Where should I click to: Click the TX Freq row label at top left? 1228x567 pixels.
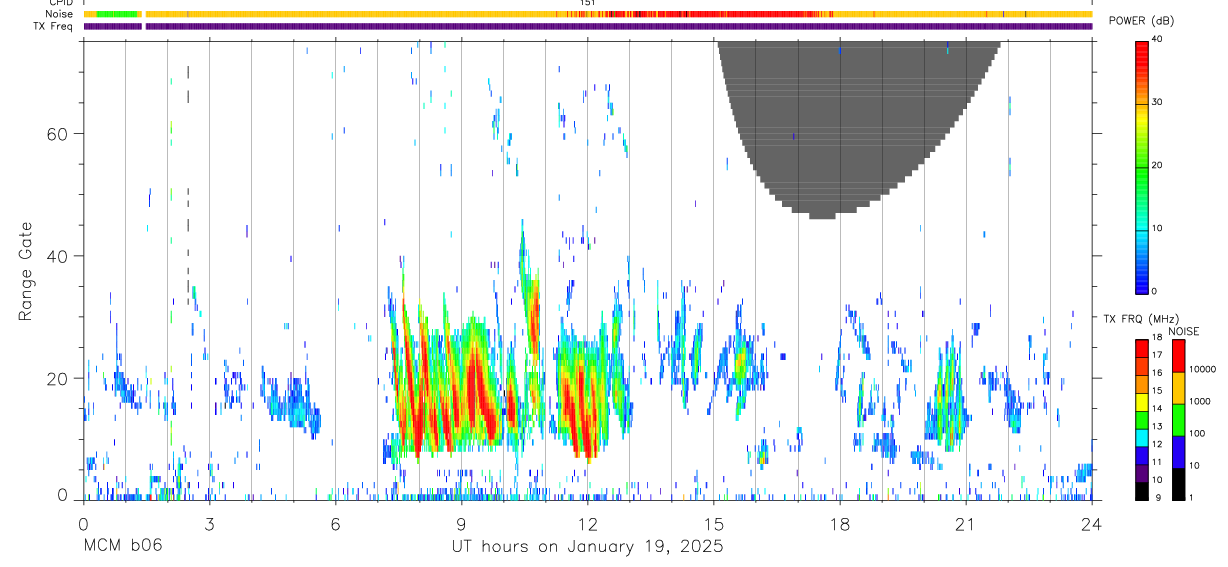[54, 26]
